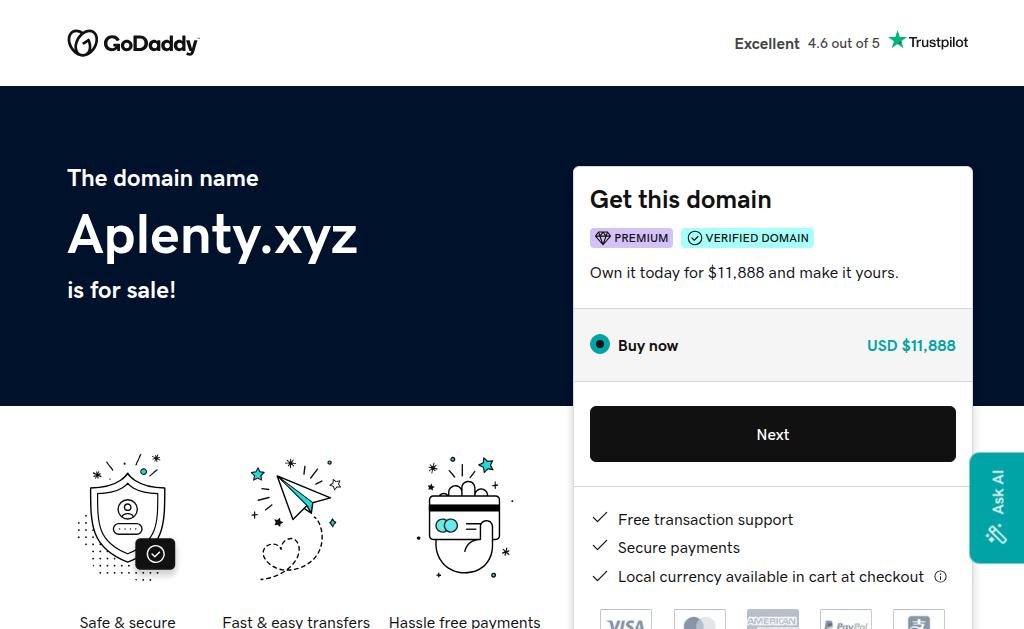
Task: Click the American Express card icon
Action: pyautogui.click(x=773, y=621)
